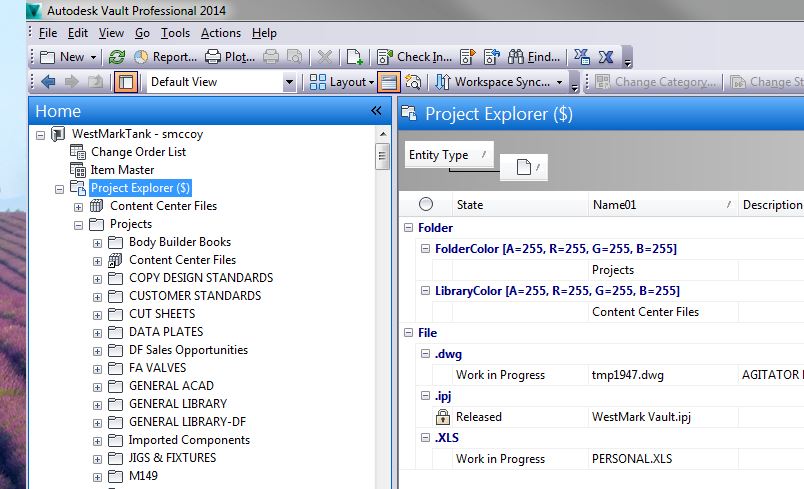Open the View menu
This screenshot has height=489, width=804.
point(111,33)
